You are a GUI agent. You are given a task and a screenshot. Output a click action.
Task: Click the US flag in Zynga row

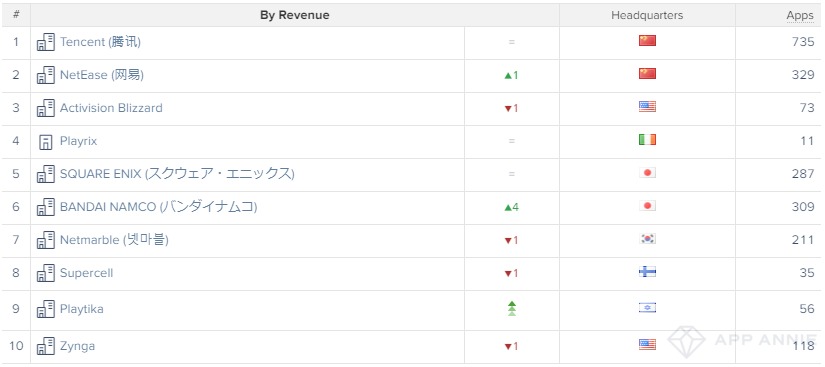[647, 345]
